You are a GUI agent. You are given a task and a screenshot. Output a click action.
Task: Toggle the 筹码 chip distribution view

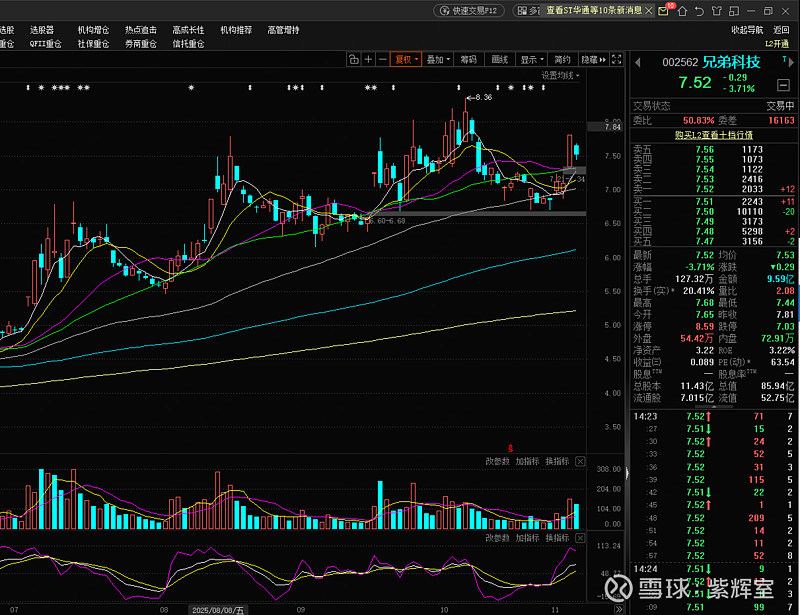click(x=468, y=60)
